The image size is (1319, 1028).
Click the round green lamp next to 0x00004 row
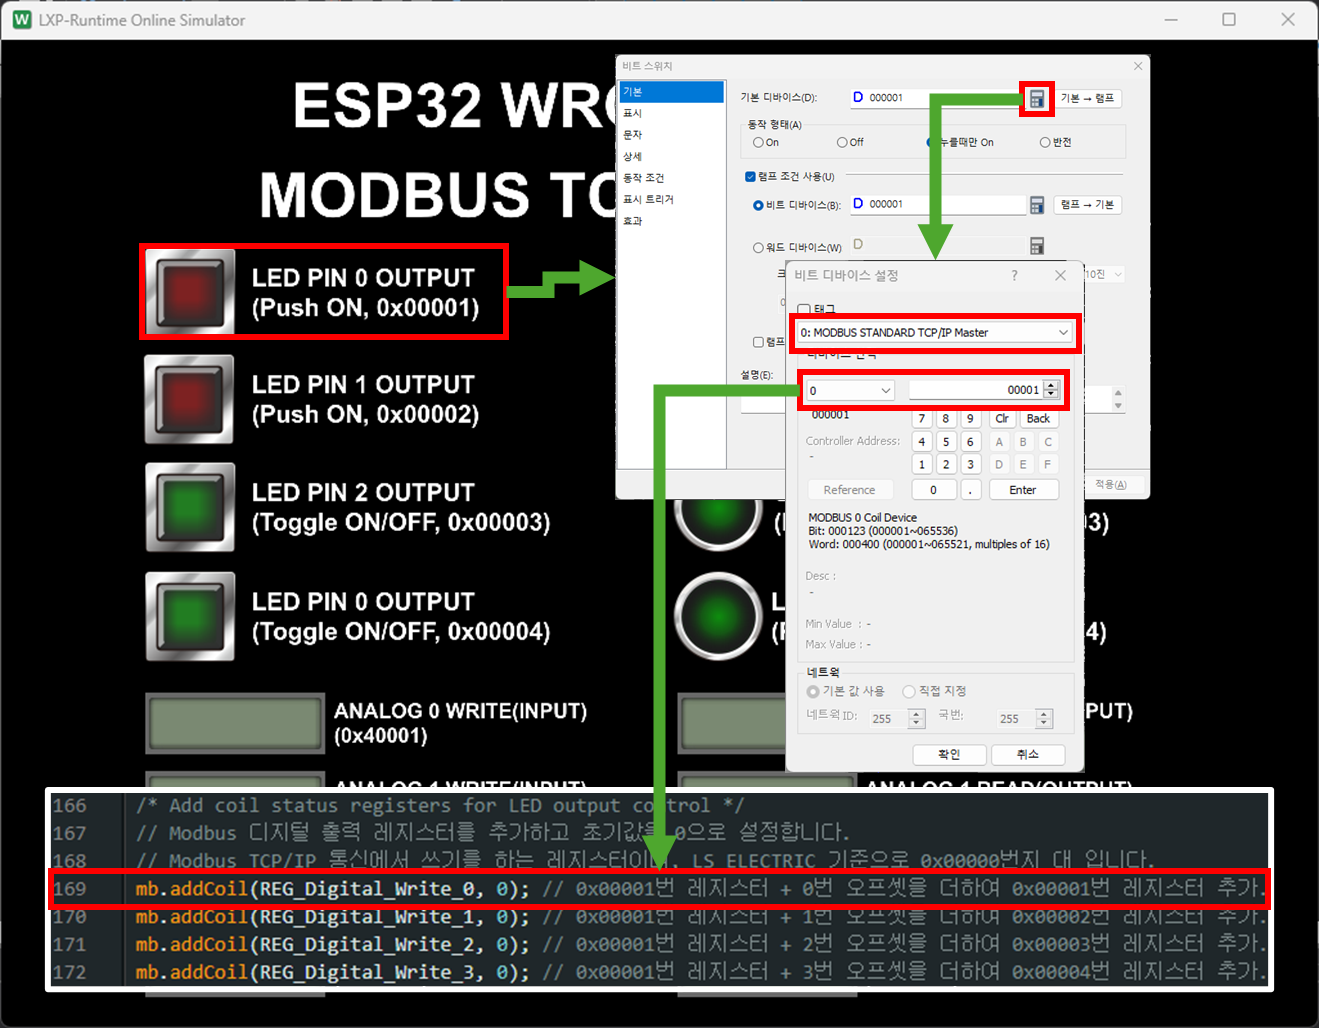[718, 616]
